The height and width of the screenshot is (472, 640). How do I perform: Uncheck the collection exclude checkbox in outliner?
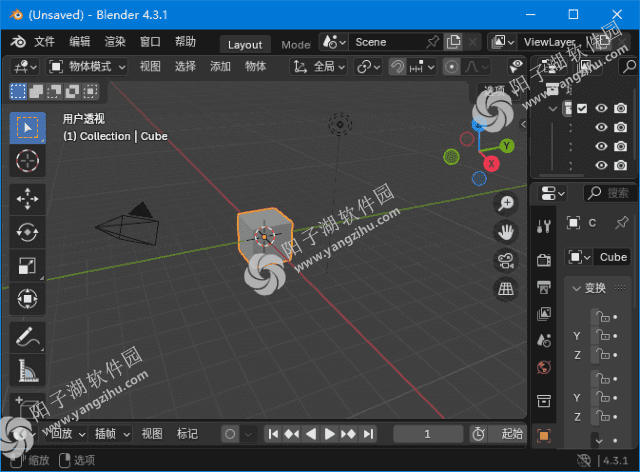coord(582,109)
